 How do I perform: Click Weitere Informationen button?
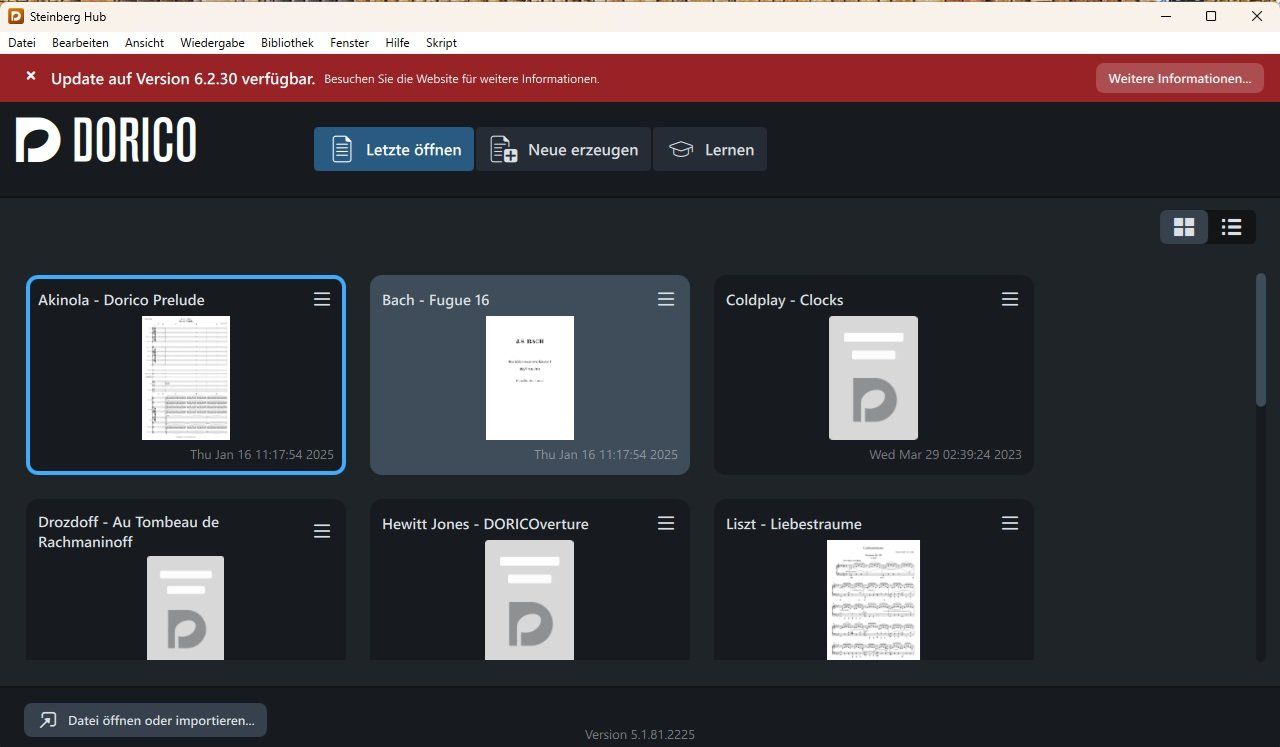[x=1179, y=78]
